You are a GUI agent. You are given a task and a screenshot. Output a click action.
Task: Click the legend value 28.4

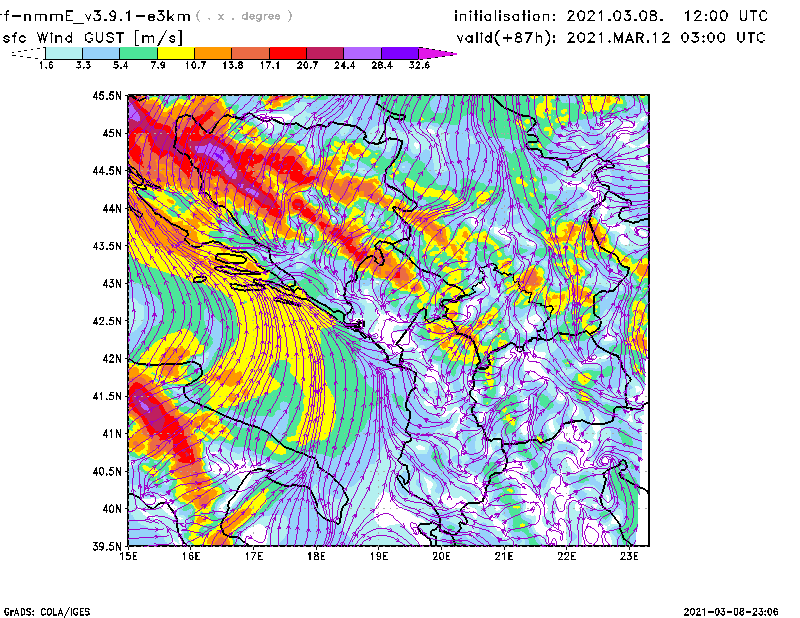pyautogui.click(x=382, y=65)
